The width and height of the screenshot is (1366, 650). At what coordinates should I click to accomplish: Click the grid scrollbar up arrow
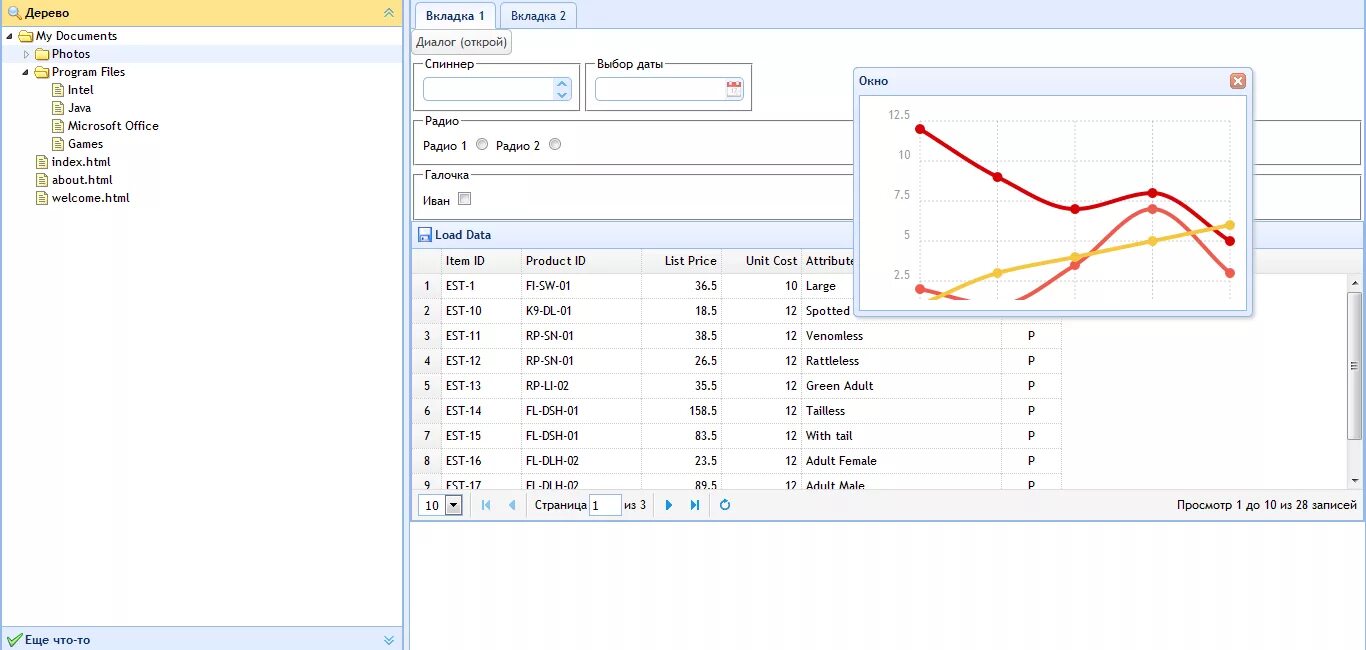(x=1354, y=283)
